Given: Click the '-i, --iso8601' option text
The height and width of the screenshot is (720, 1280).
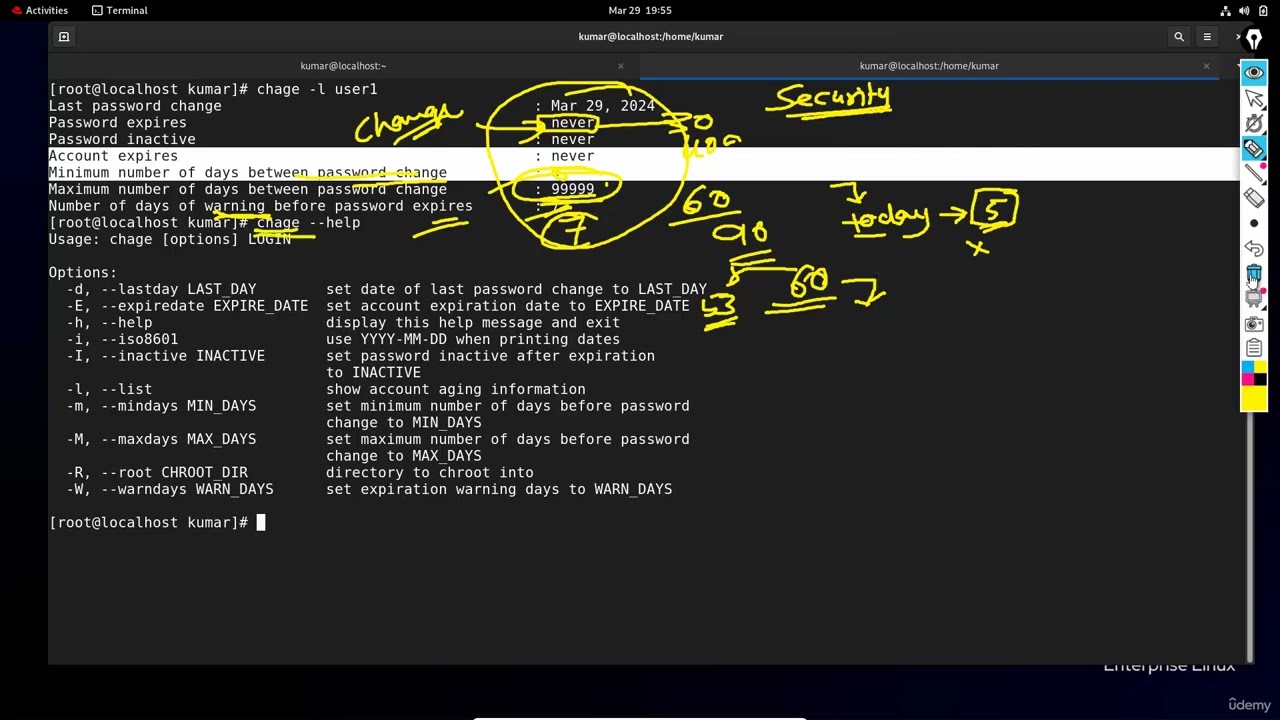Looking at the screenshot, I should click(122, 339).
